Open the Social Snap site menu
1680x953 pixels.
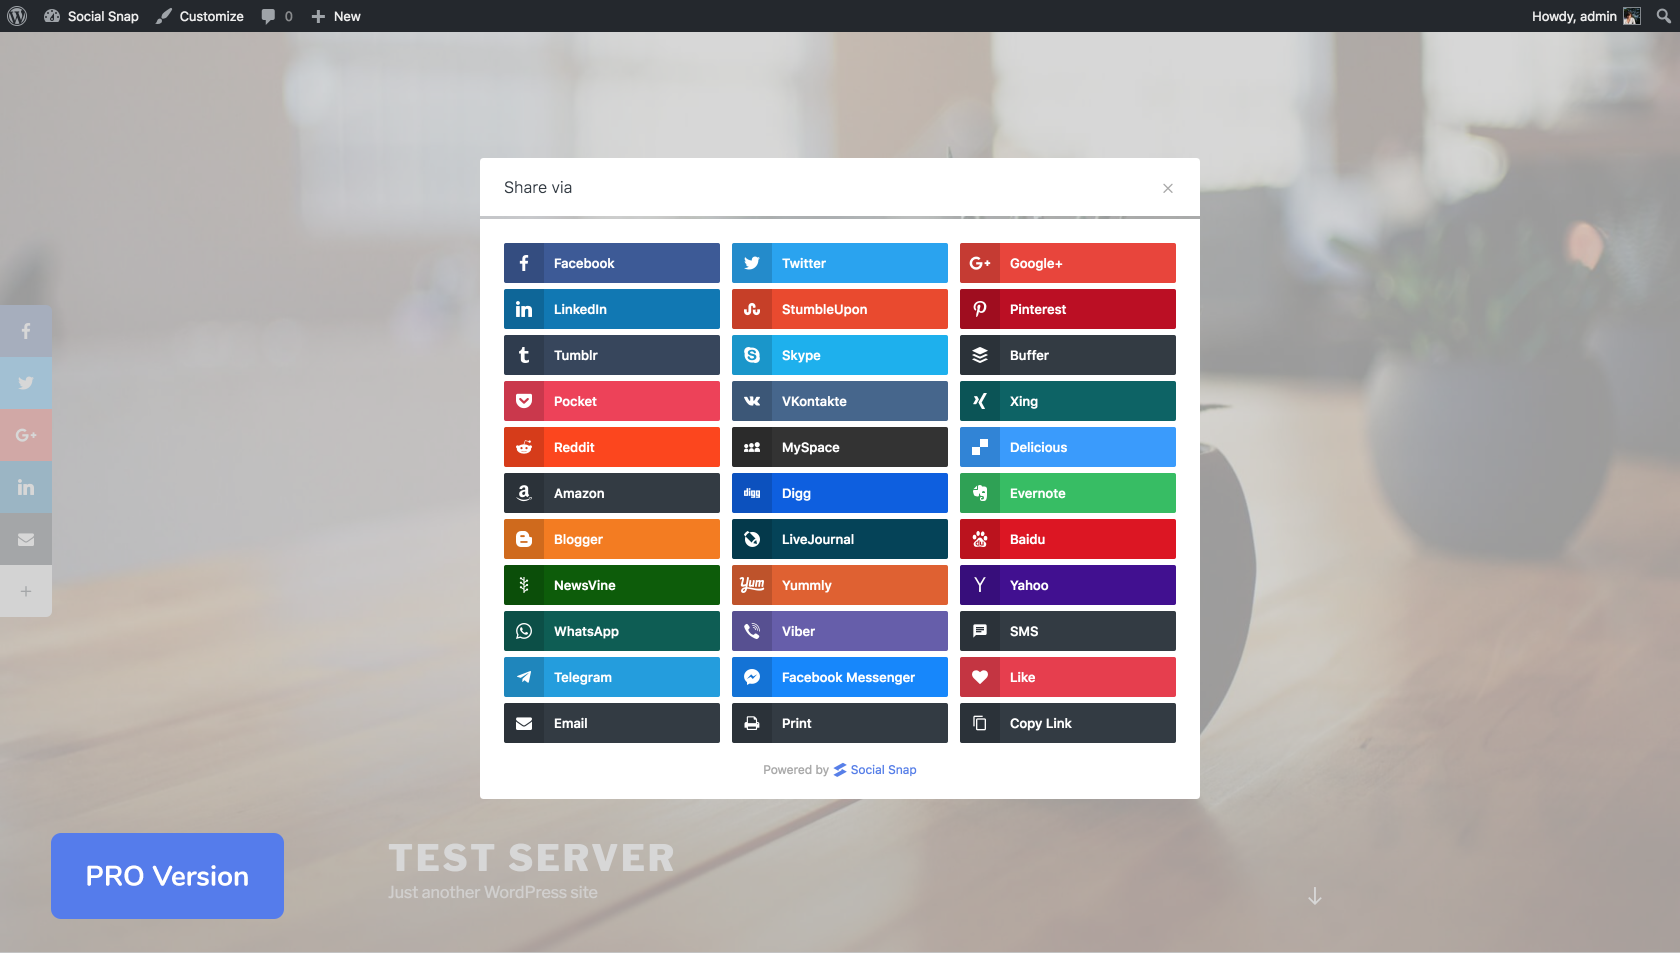point(92,16)
